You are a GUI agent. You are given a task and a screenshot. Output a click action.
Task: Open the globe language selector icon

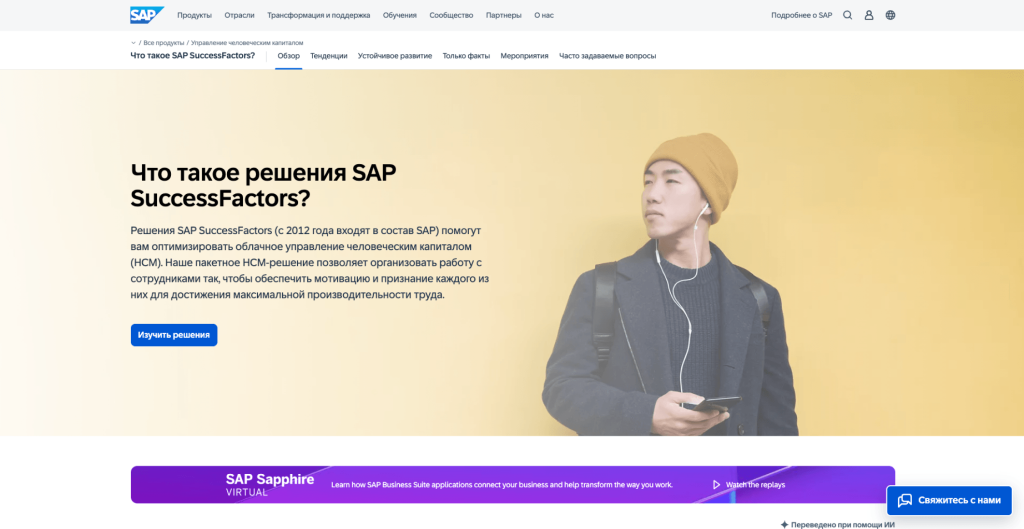tap(890, 15)
